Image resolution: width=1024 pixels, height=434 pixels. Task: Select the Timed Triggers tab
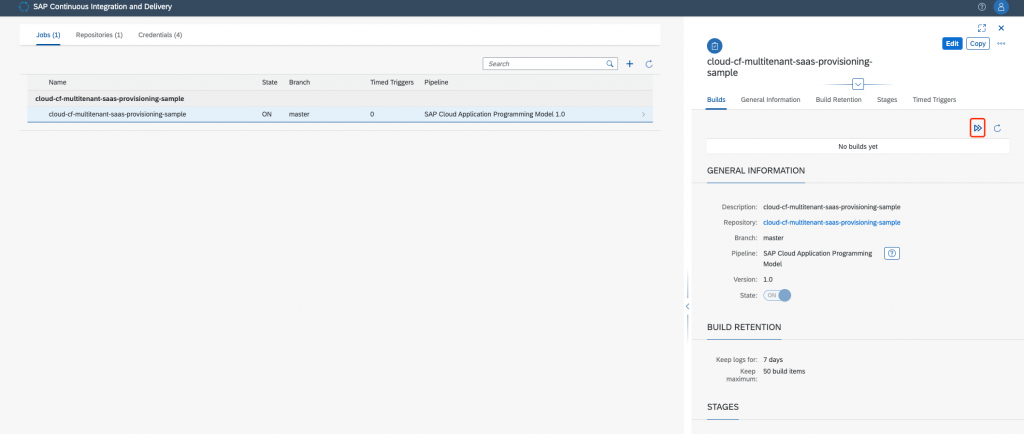[935, 100]
